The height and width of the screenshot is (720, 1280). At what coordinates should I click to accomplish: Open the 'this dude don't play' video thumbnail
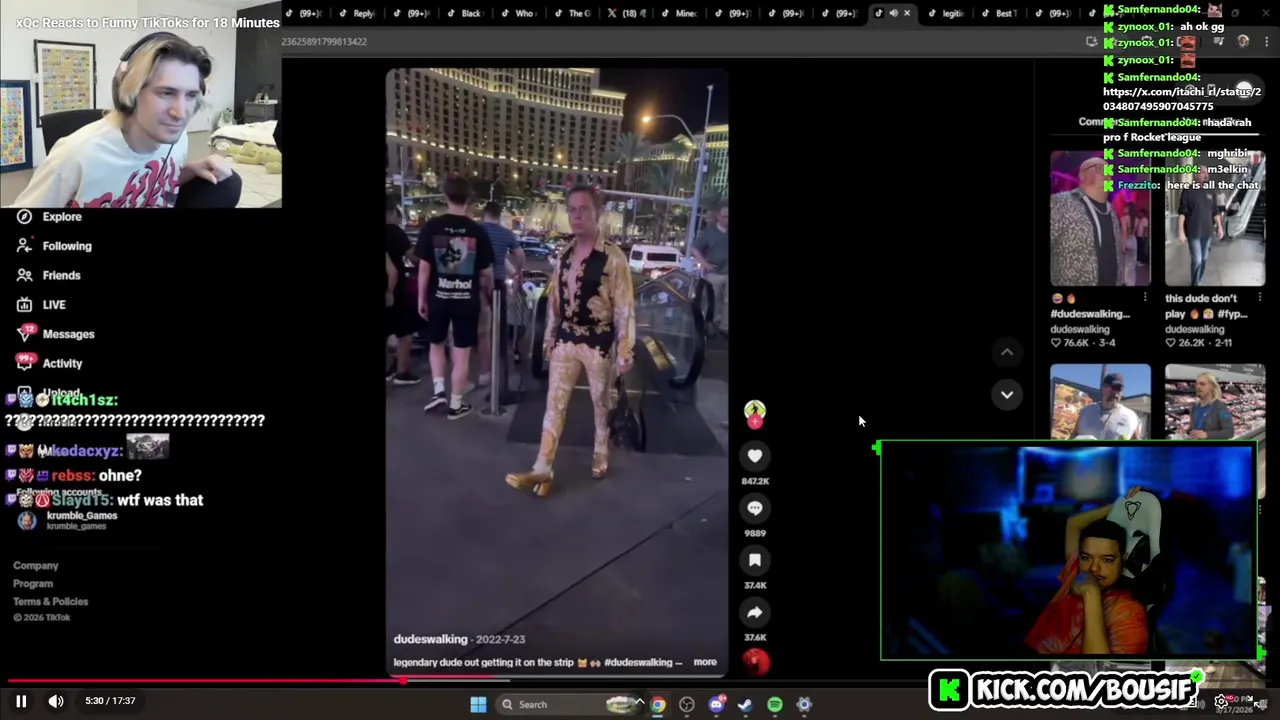coord(1215,219)
